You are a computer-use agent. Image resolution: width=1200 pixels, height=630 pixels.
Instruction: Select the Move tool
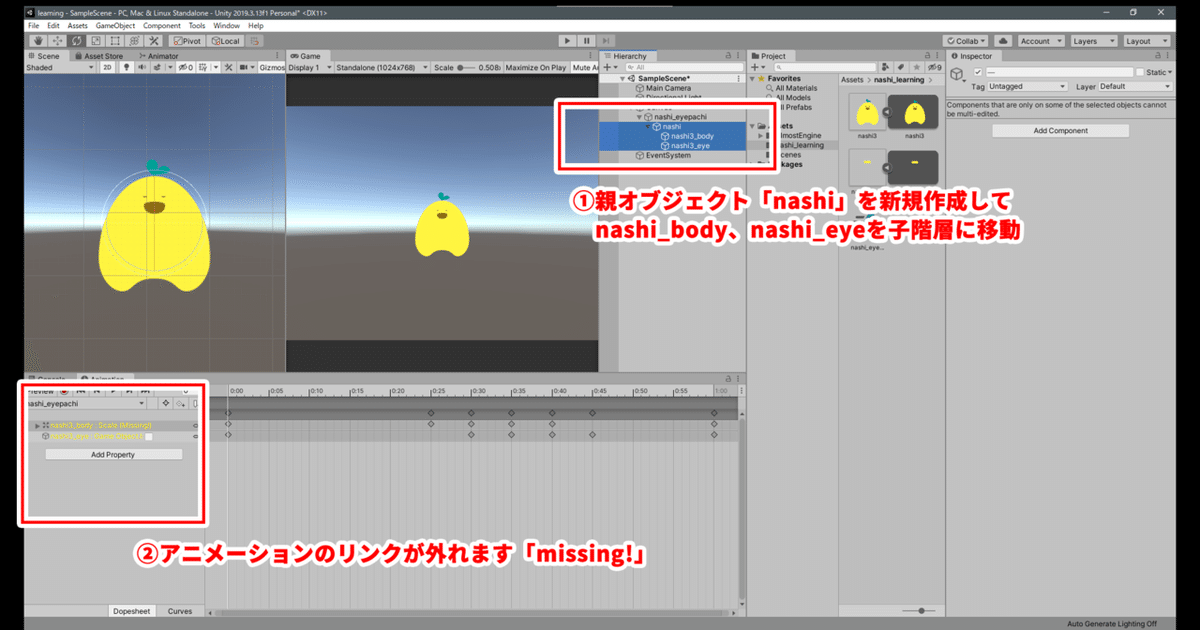(x=56, y=41)
